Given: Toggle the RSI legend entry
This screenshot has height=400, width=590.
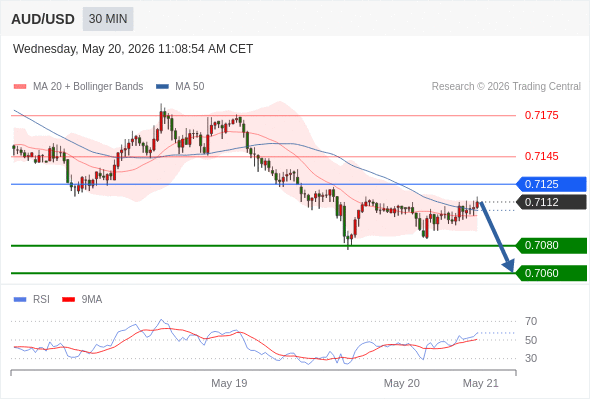Looking at the screenshot, I should [x=32, y=300].
